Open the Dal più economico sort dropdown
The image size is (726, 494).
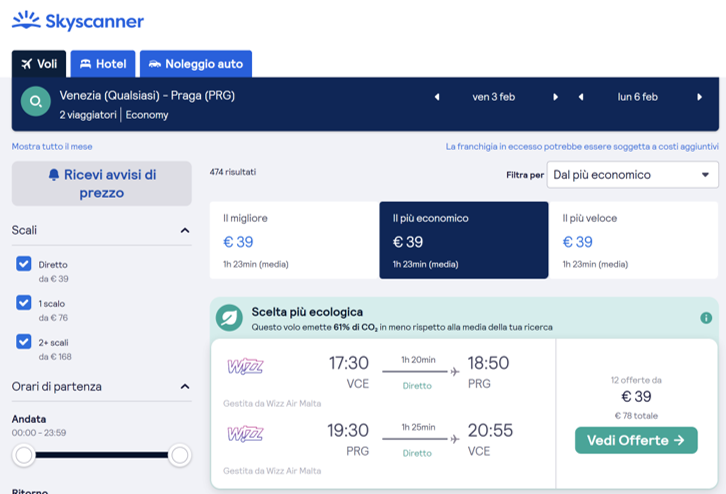click(x=632, y=175)
